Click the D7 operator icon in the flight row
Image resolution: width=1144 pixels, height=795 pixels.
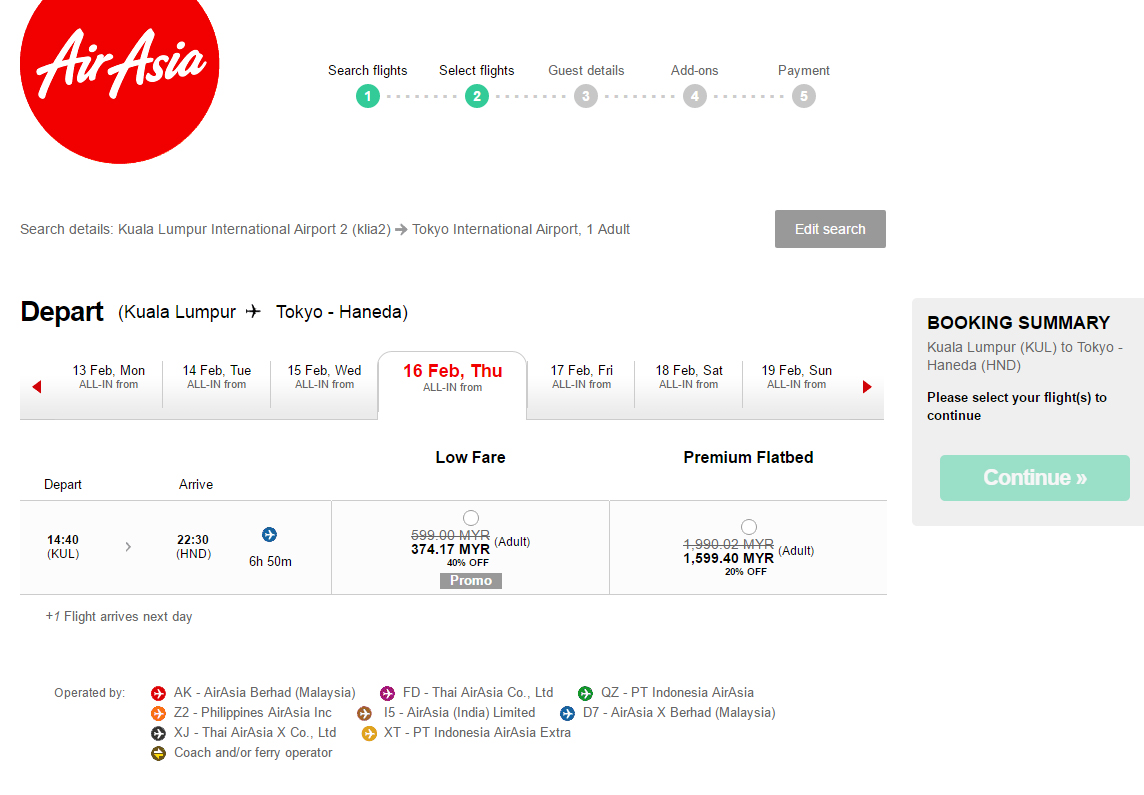click(x=269, y=535)
